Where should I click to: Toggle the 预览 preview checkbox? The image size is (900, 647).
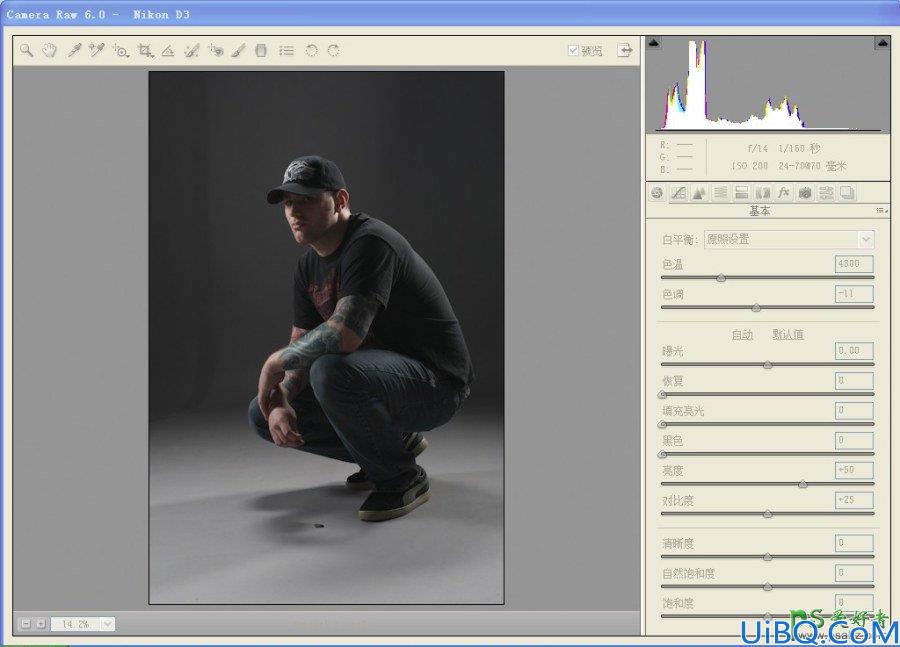click(573, 51)
